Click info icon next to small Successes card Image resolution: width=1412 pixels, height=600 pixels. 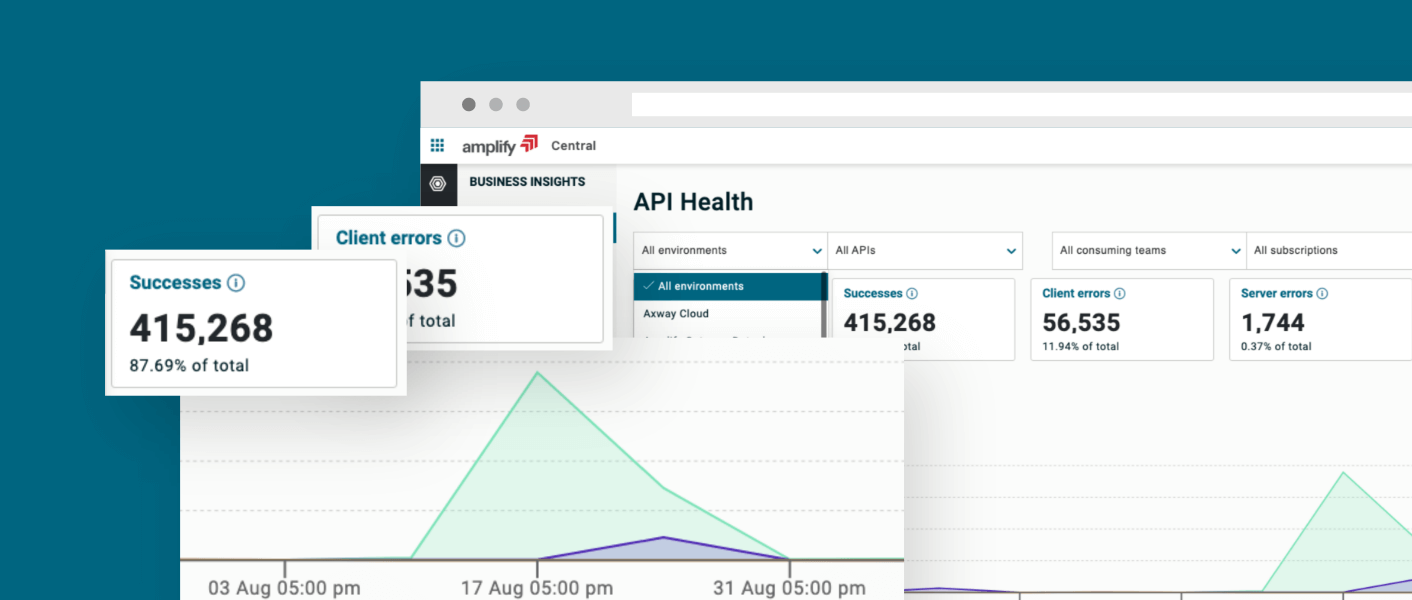click(911, 294)
